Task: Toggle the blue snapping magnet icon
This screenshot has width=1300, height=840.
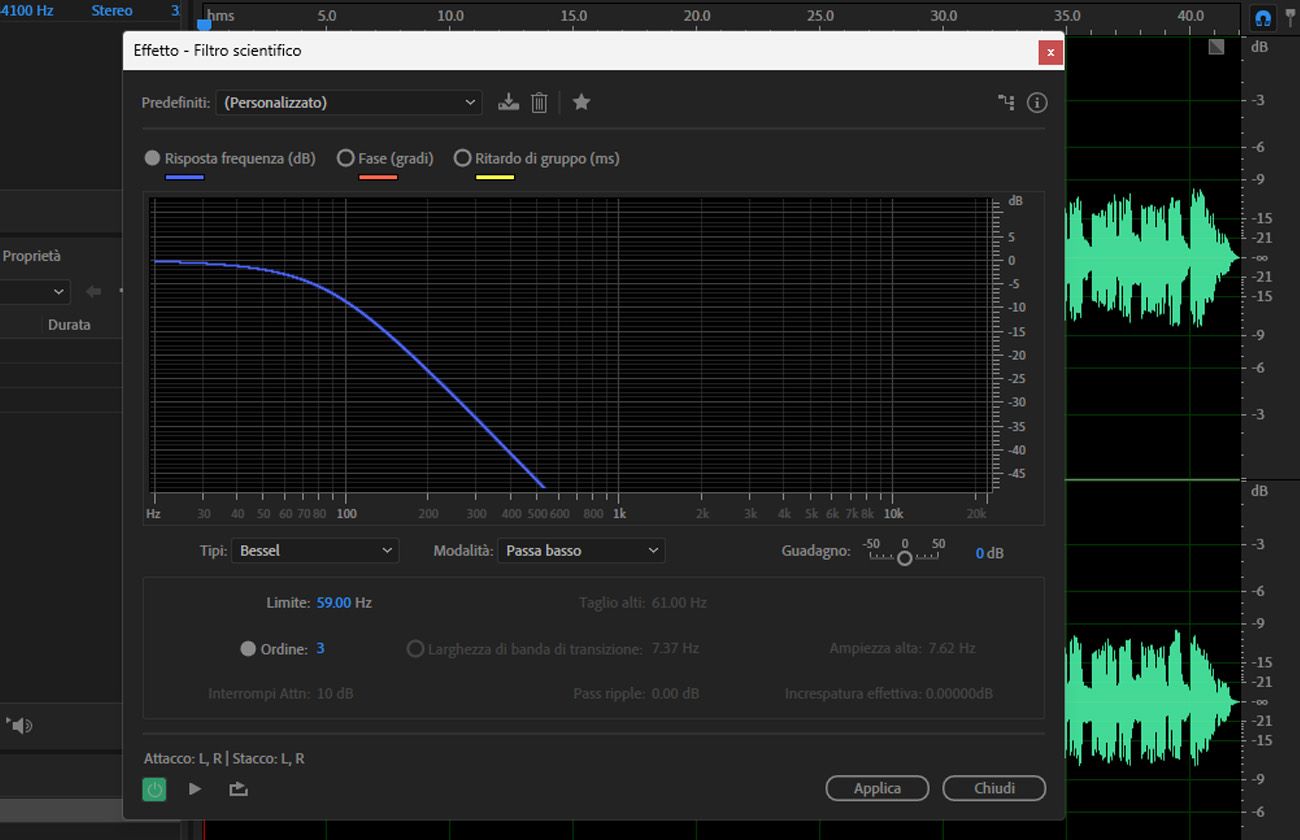Action: pyautogui.click(x=1262, y=18)
